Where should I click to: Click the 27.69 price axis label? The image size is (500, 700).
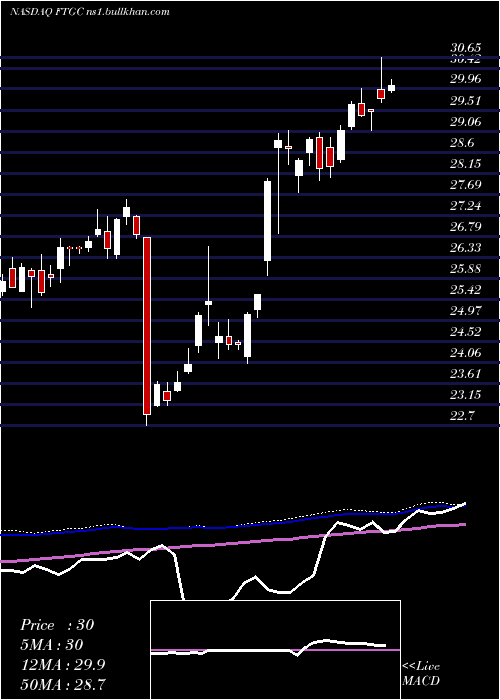(x=466, y=185)
